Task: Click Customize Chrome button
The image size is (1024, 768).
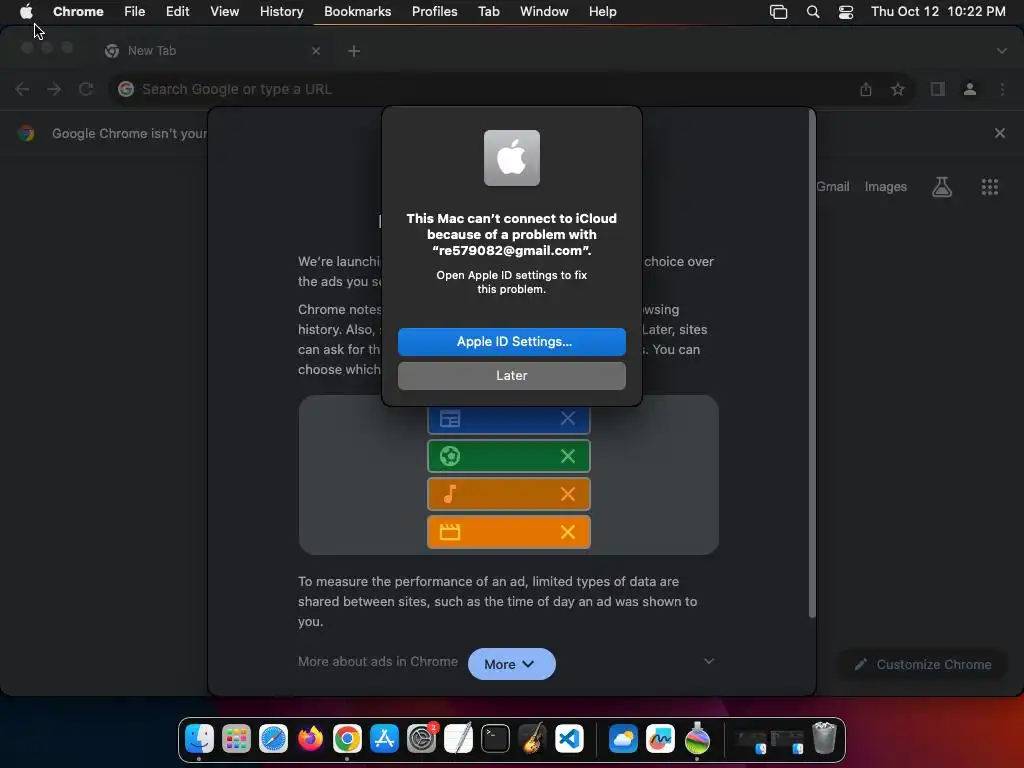Action: tap(923, 664)
